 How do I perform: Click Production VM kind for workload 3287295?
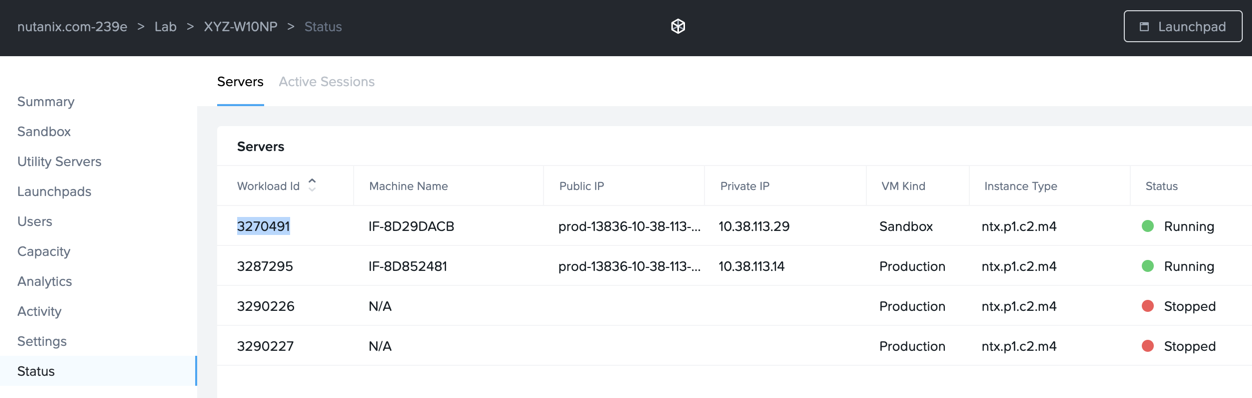click(x=912, y=266)
